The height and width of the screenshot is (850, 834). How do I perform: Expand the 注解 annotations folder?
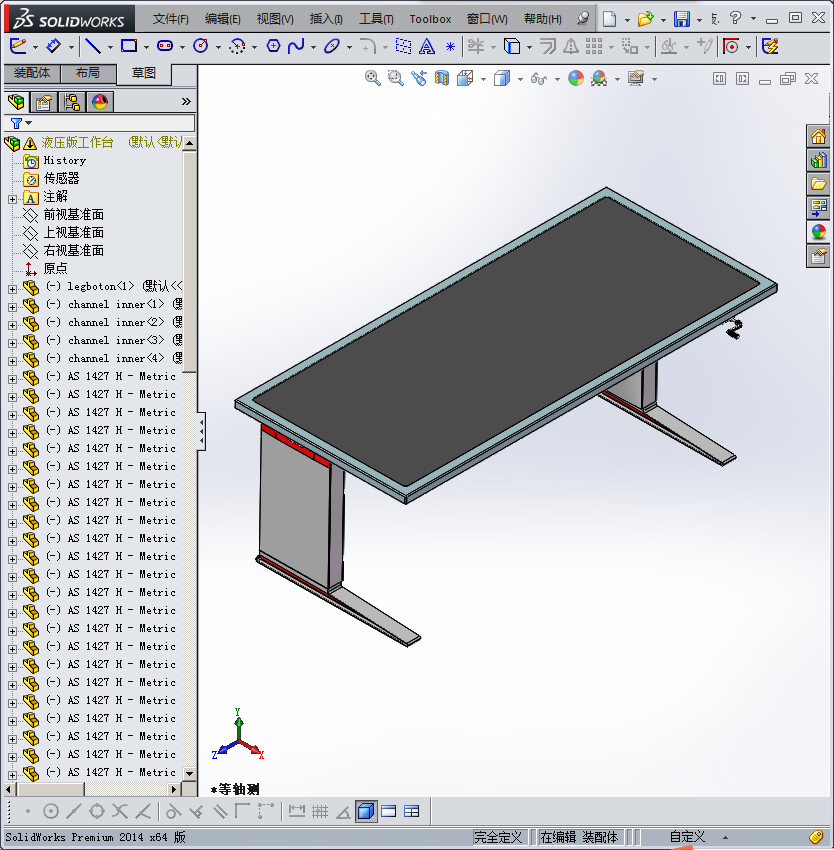[12, 199]
